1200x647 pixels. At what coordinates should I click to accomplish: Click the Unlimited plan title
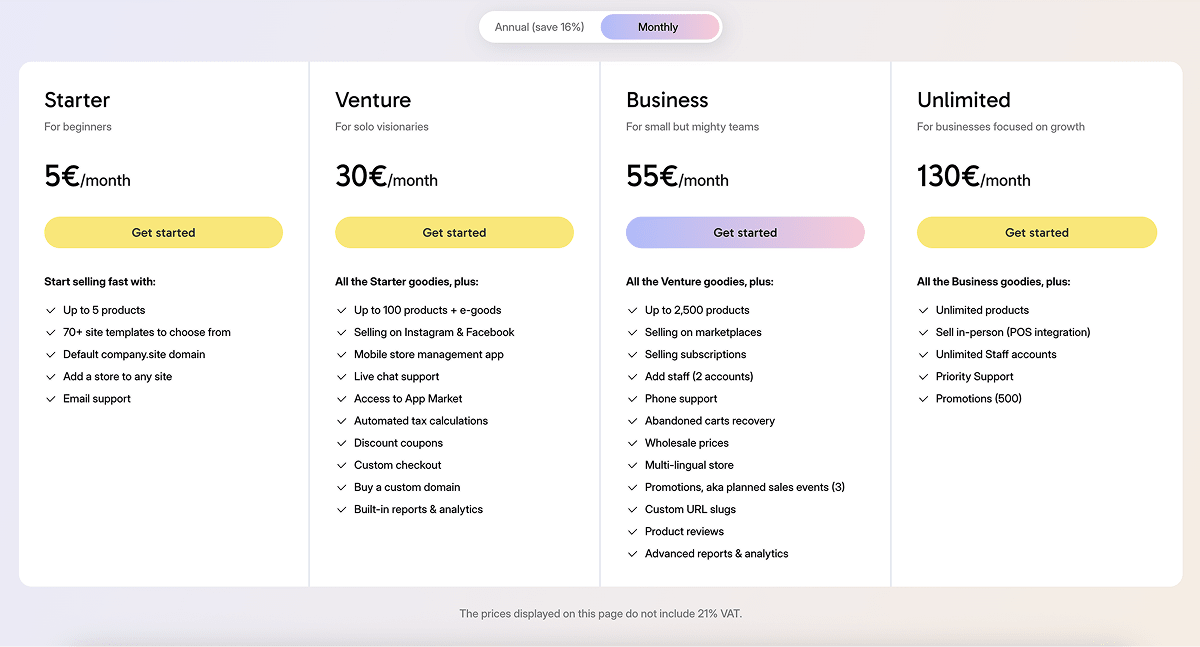click(x=963, y=100)
